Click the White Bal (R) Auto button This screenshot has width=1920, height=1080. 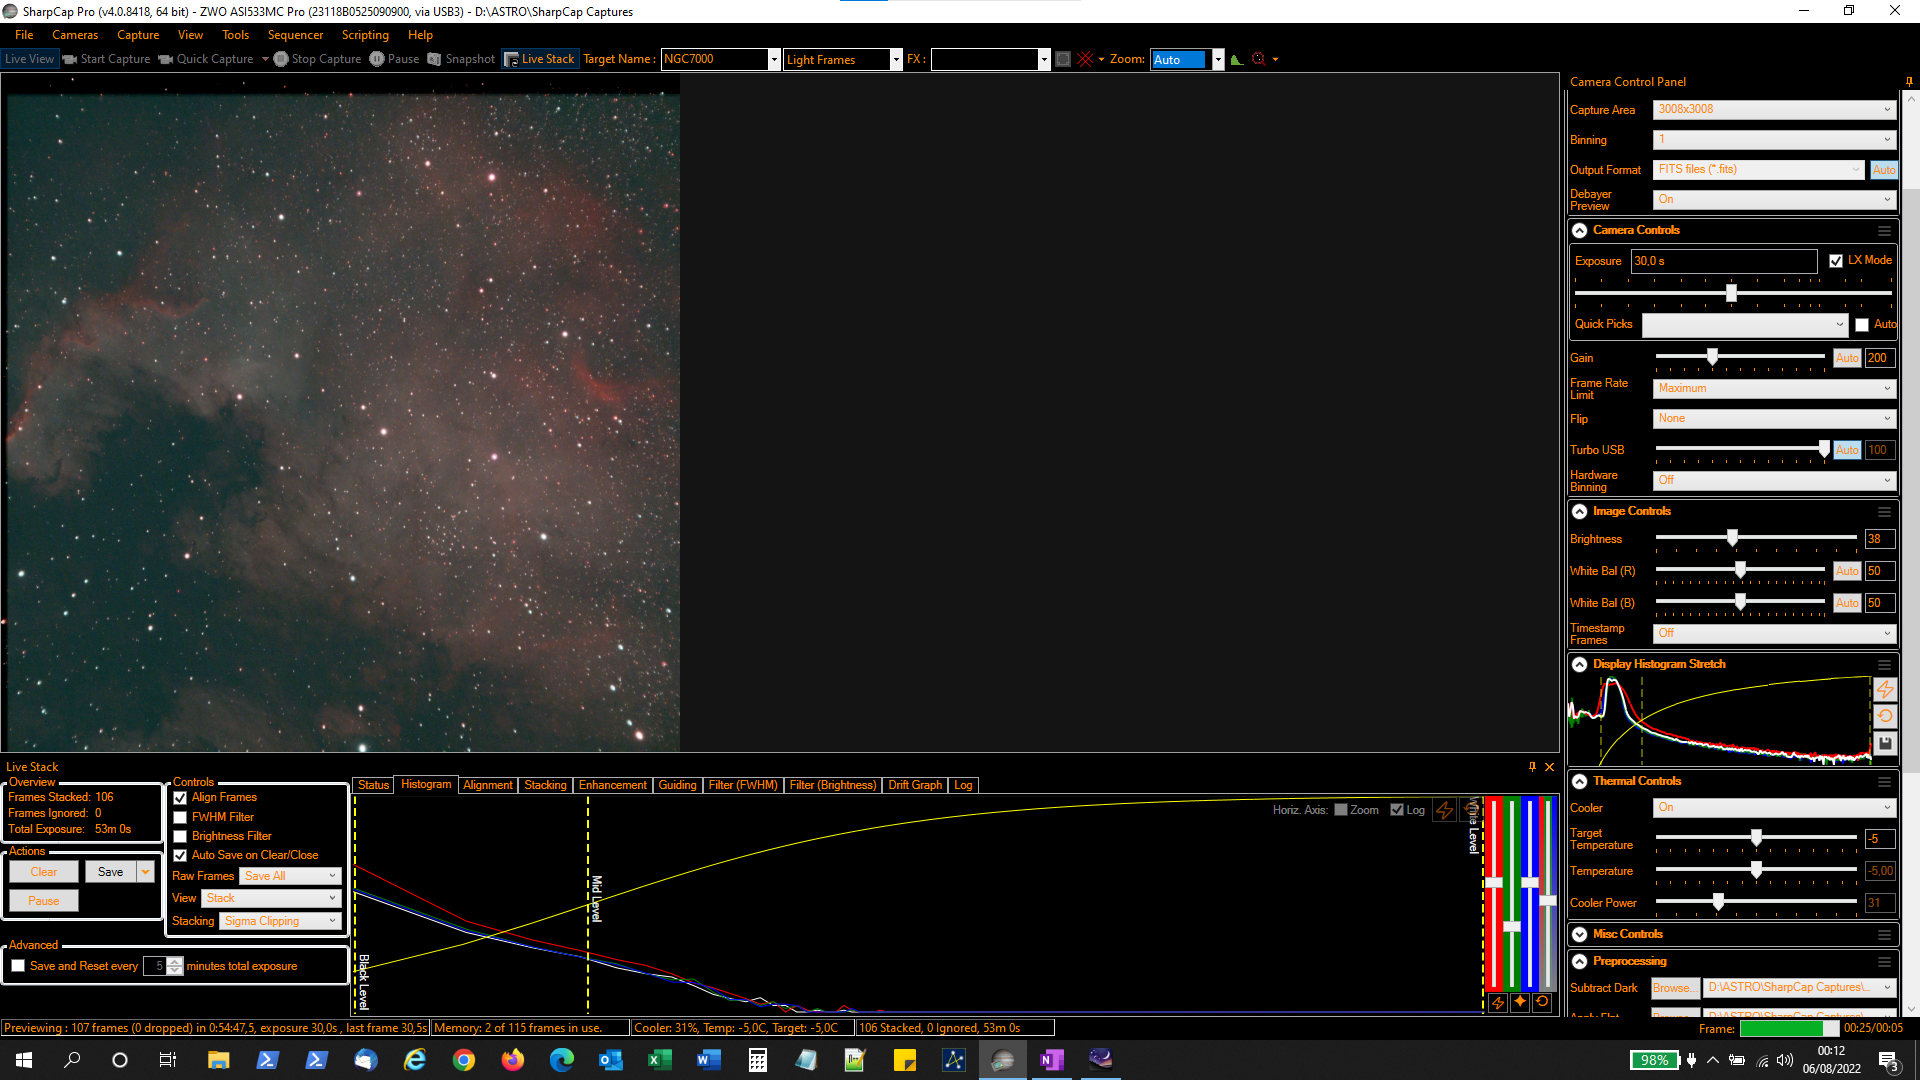[x=1847, y=571]
